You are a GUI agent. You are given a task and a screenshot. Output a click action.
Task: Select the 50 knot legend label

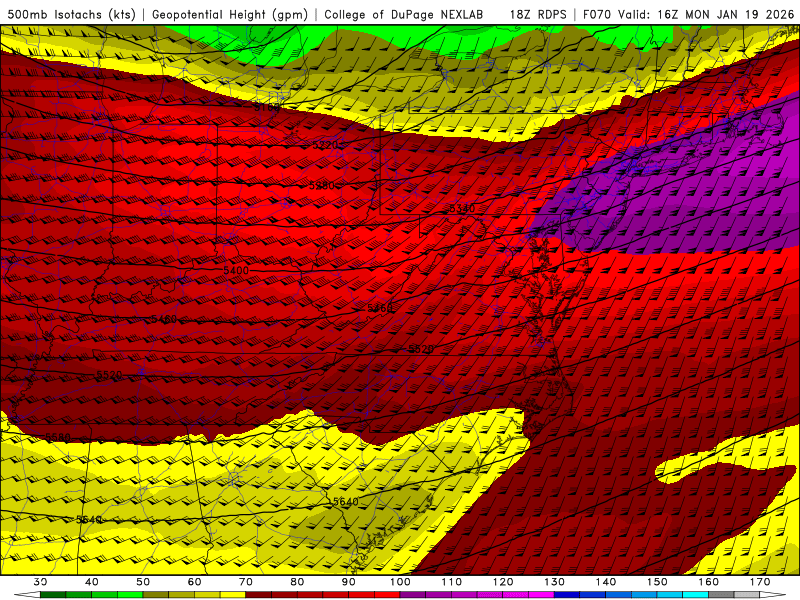coord(143,582)
